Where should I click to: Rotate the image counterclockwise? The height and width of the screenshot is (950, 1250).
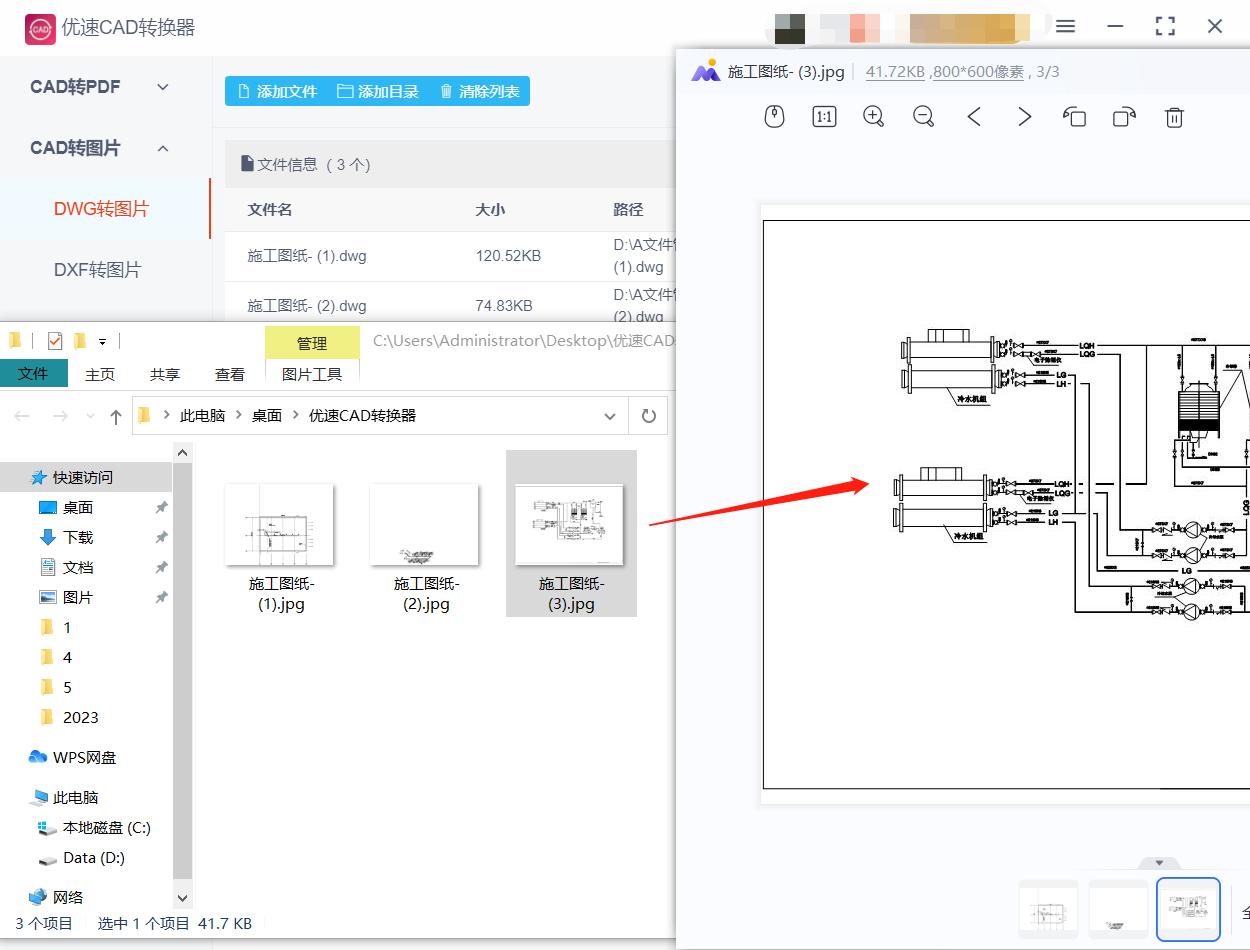[1074, 117]
